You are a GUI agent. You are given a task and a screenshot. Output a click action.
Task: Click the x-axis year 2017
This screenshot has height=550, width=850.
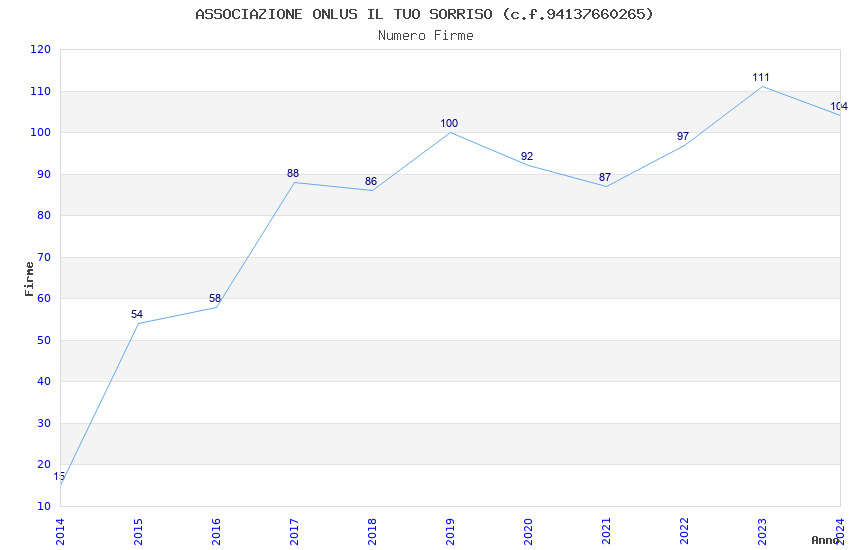point(294,532)
